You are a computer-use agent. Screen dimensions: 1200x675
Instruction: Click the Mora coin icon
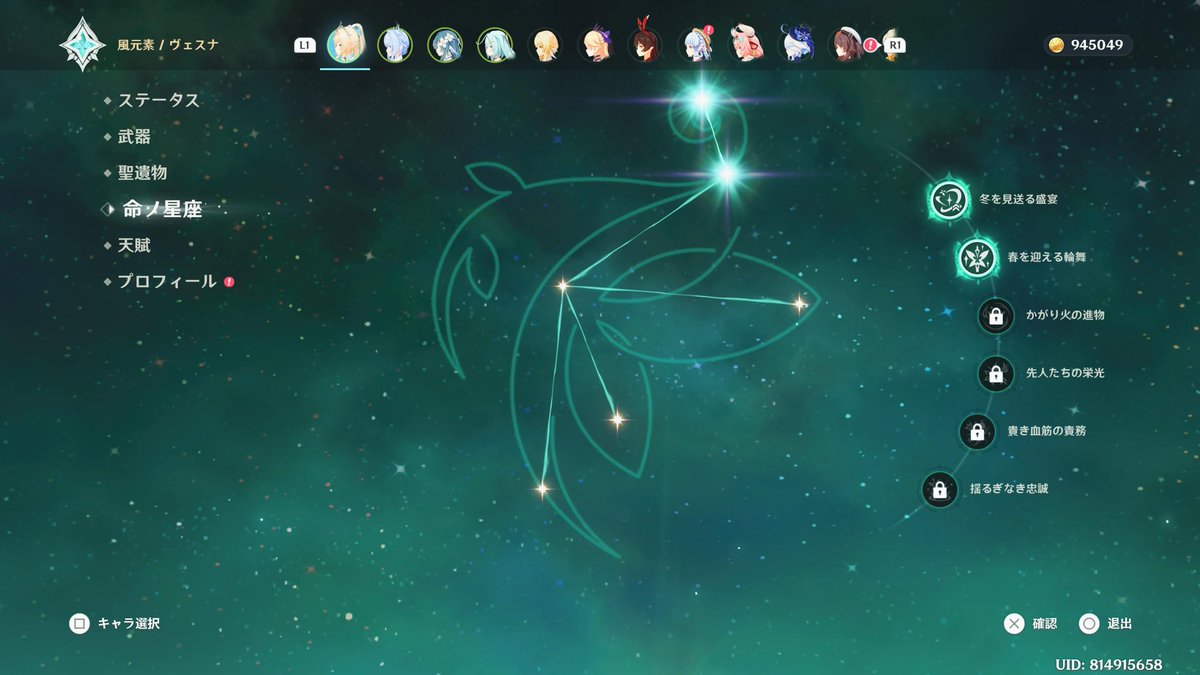[x=1056, y=45]
